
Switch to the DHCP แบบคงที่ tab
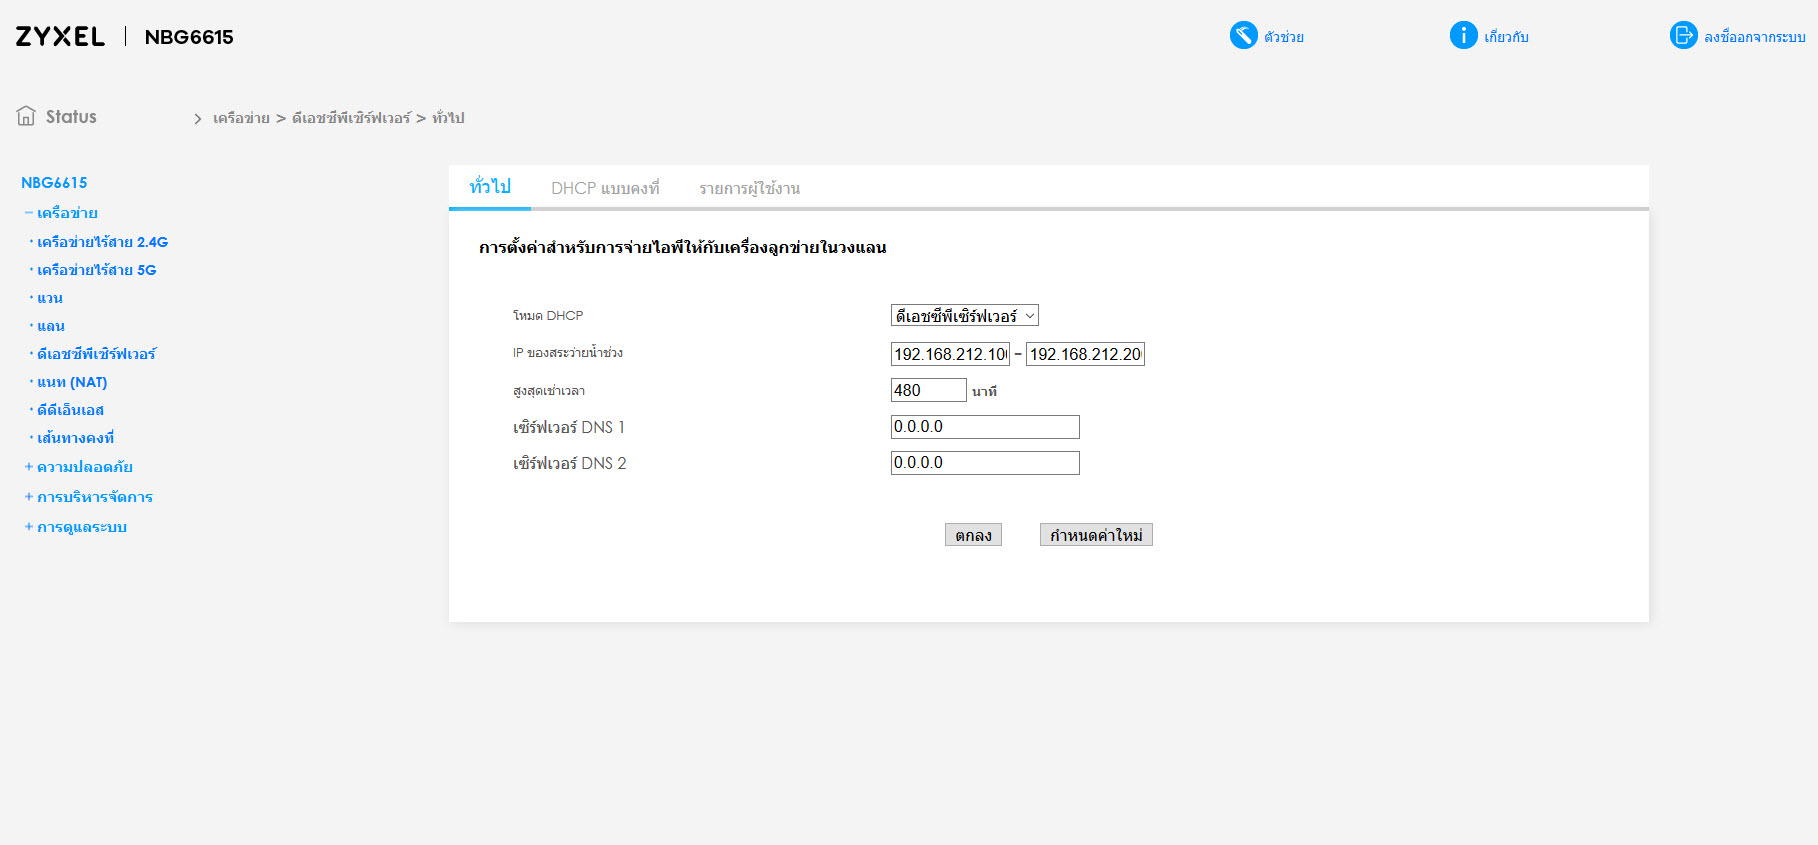tap(605, 188)
